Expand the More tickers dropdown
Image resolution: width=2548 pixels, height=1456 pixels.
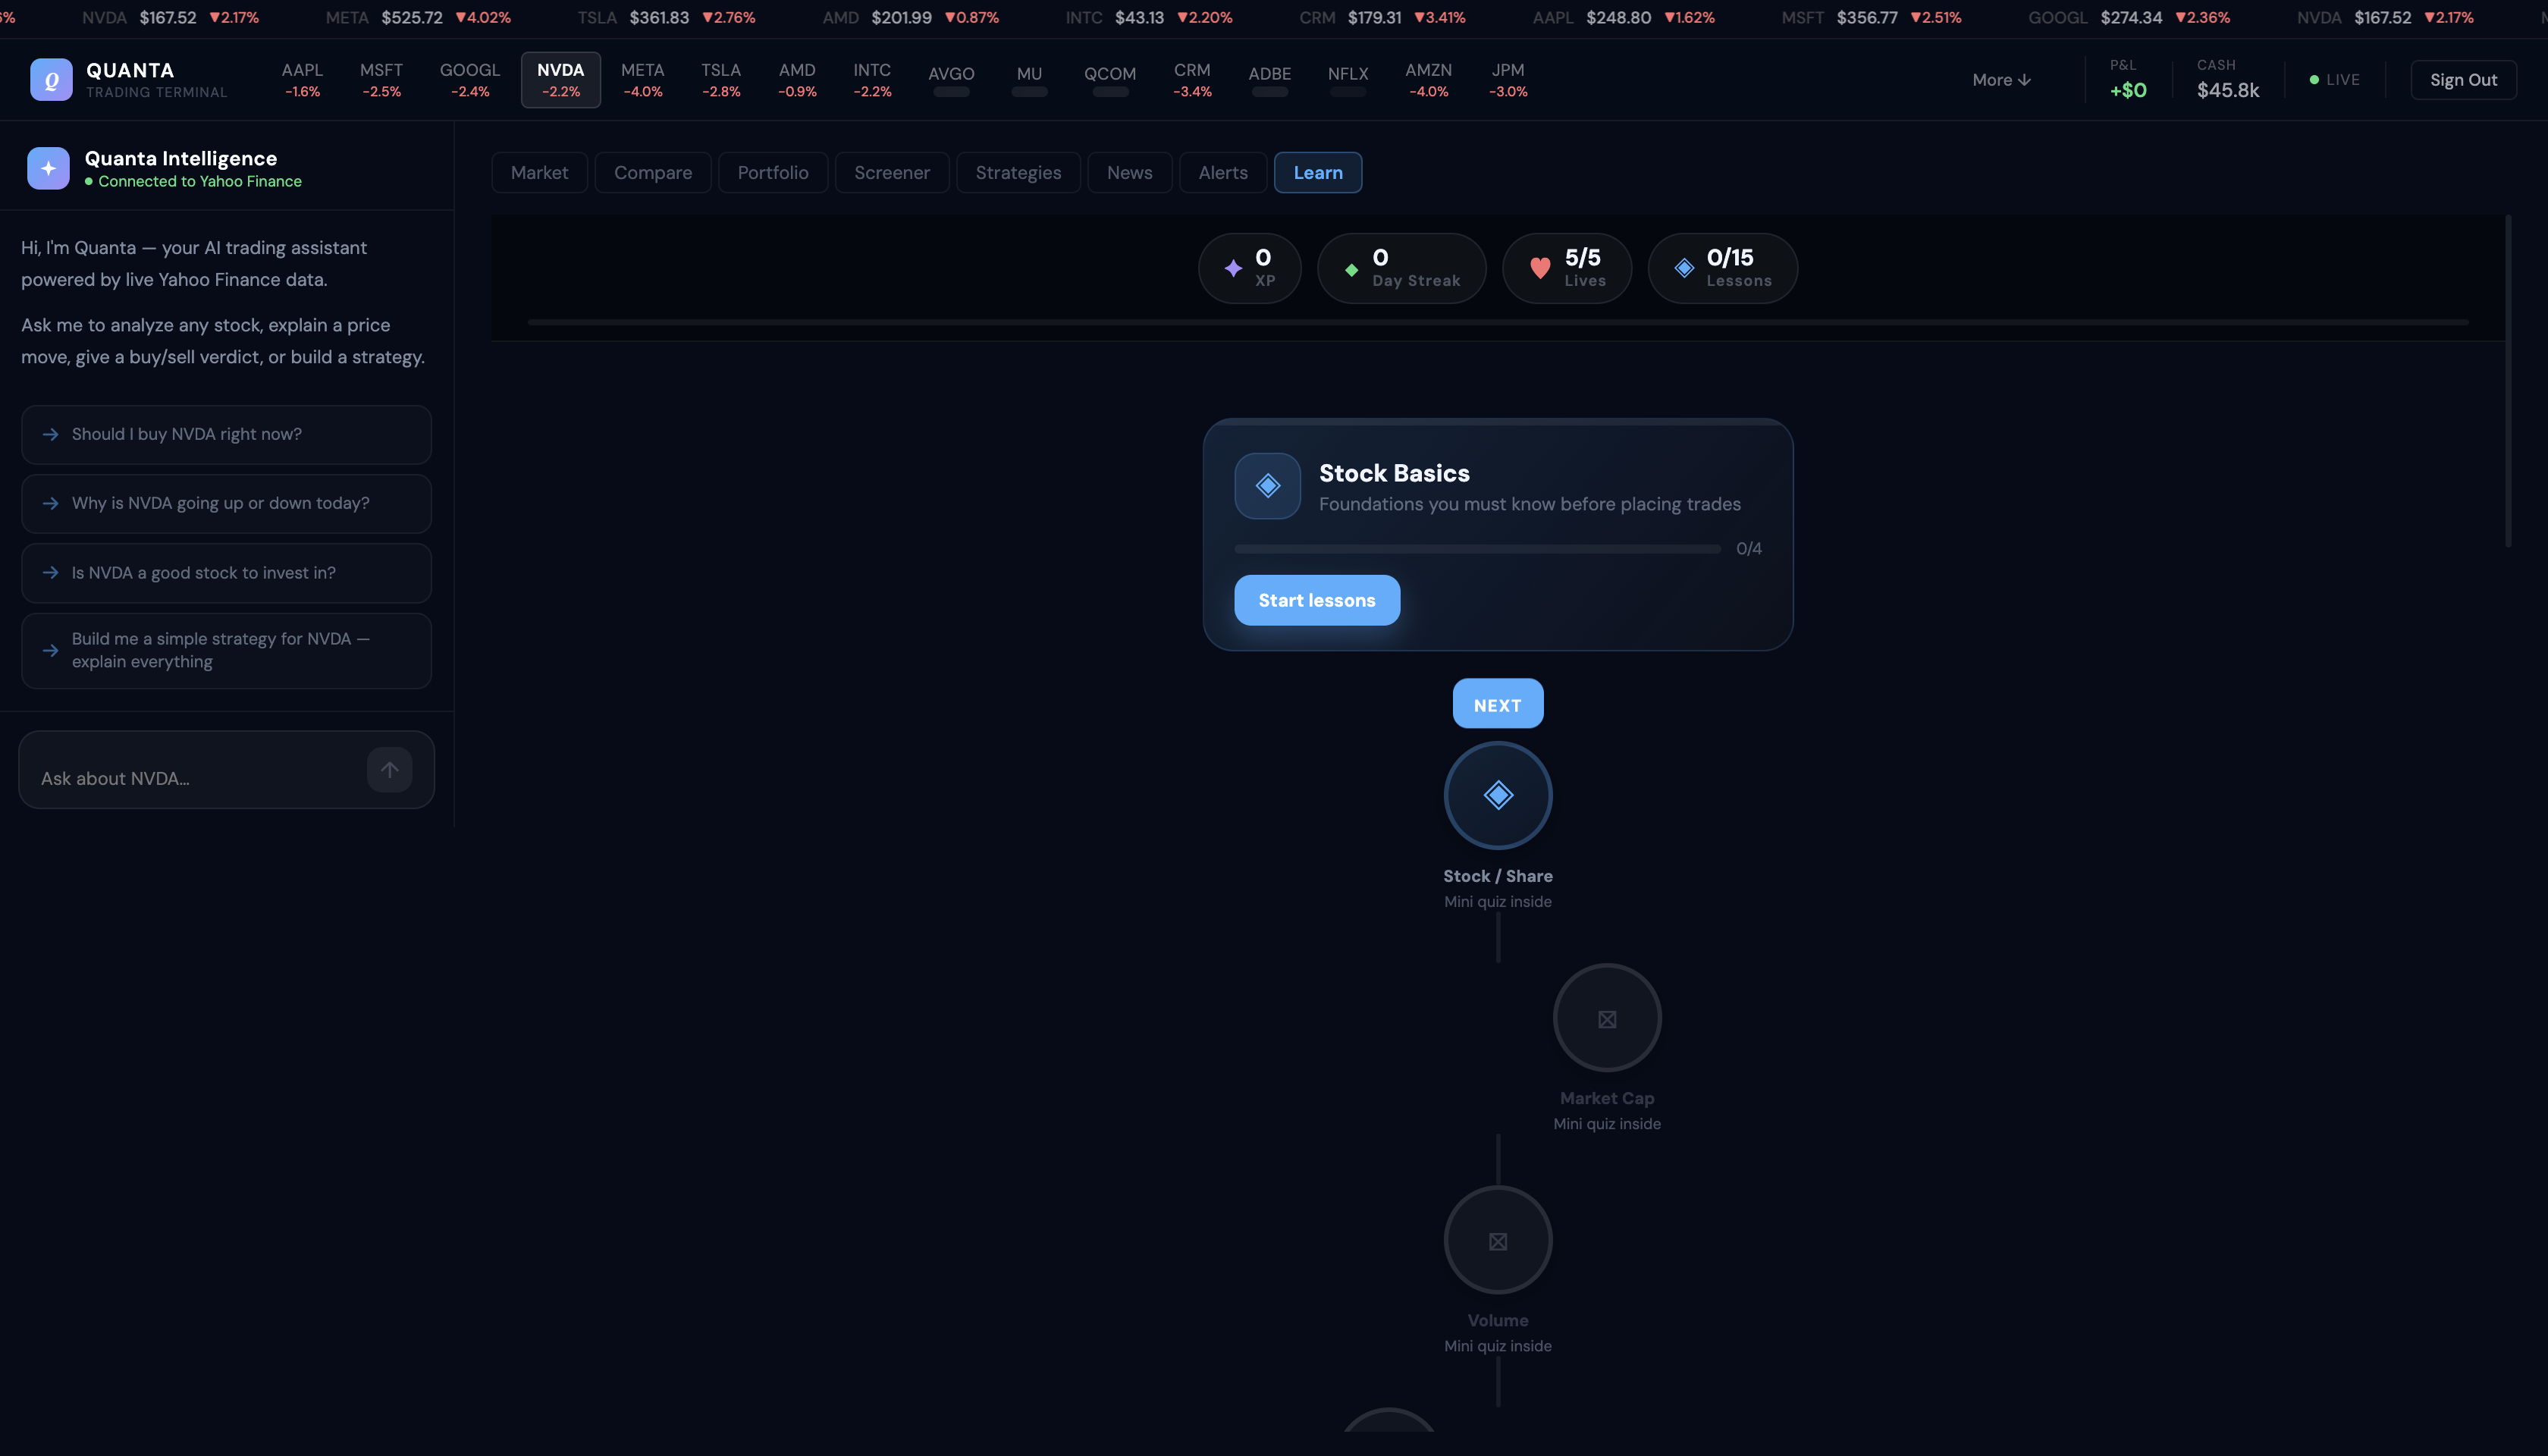[x=2000, y=80]
